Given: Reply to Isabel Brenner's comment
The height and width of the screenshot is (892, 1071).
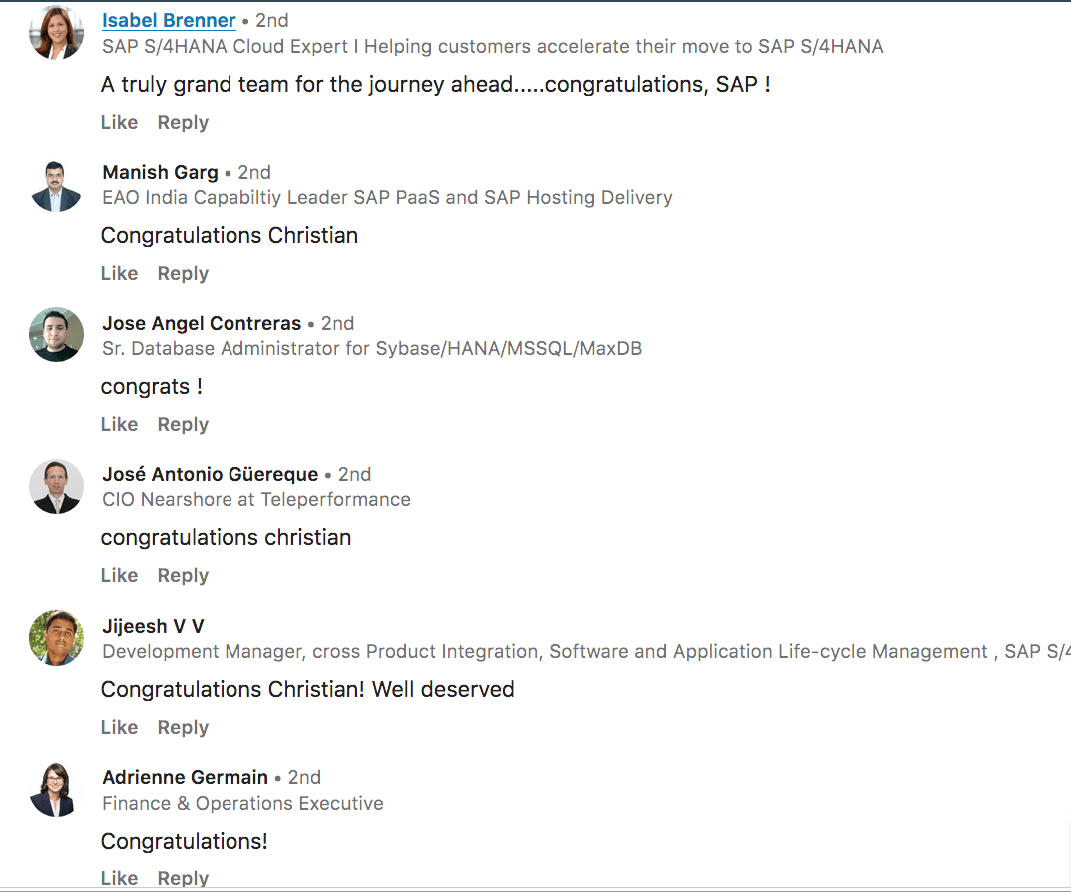Looking at the screenshot, I should [183, 123].
